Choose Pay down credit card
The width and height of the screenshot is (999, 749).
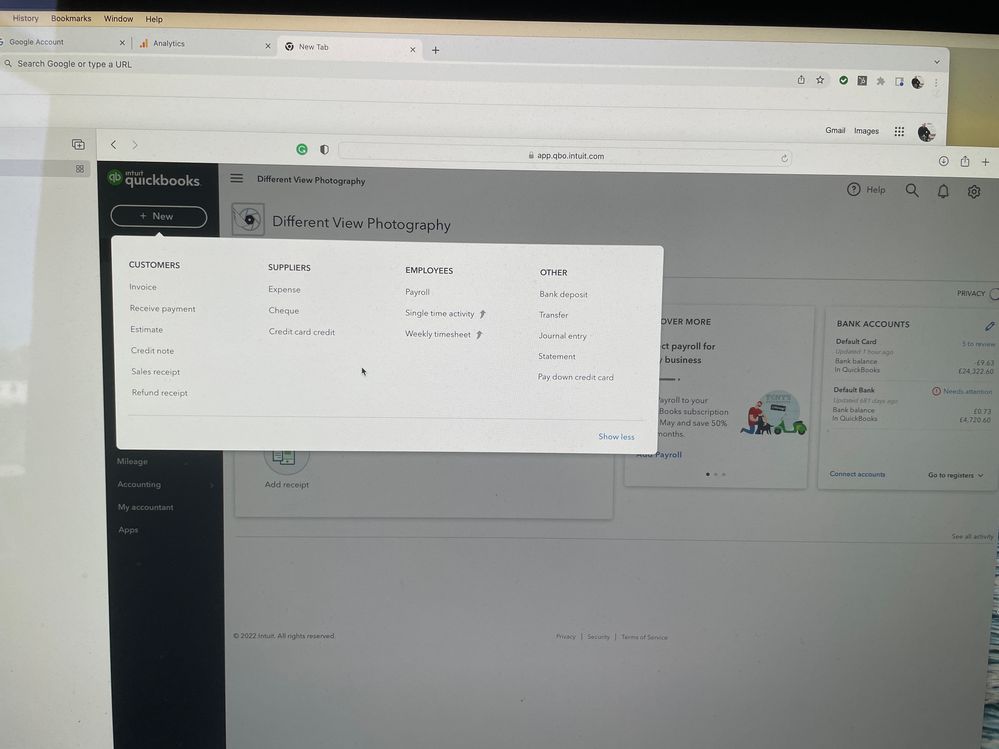click(575, 377)
